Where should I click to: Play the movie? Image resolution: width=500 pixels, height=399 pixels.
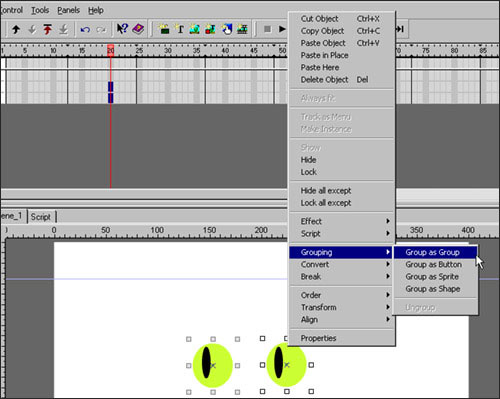282,29
